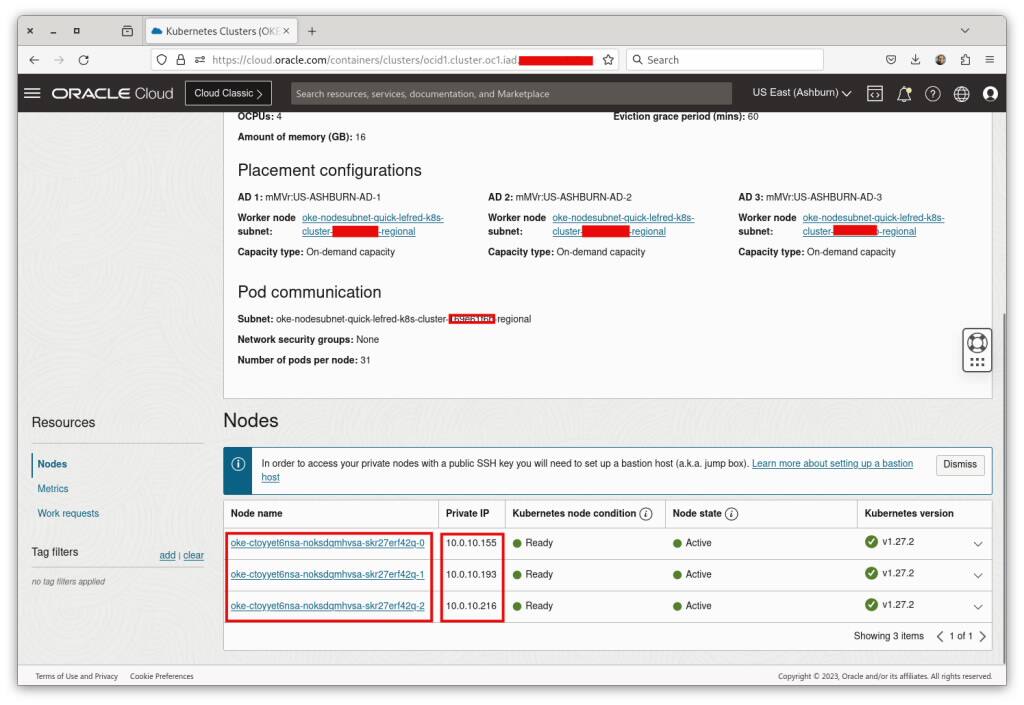
Task: Open a new browser tab
Action: 312,31
